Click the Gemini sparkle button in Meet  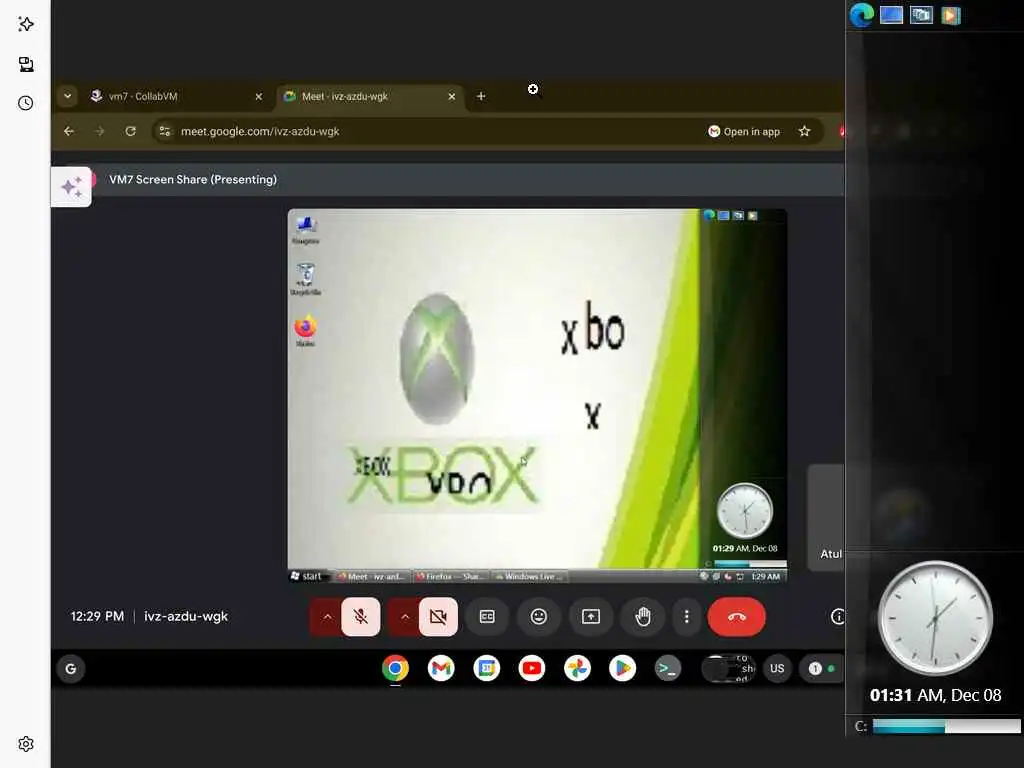pos(71,187)
